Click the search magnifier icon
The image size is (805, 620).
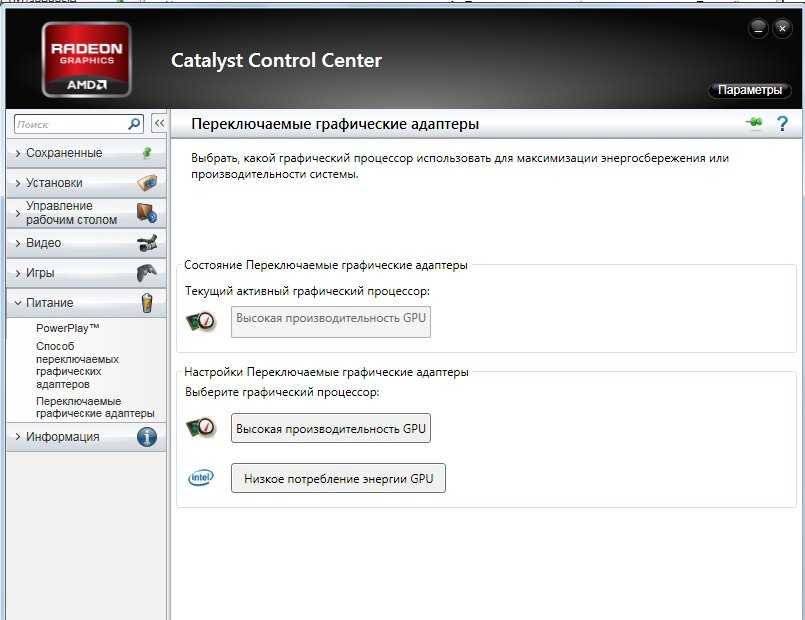[x=135, y=124]
